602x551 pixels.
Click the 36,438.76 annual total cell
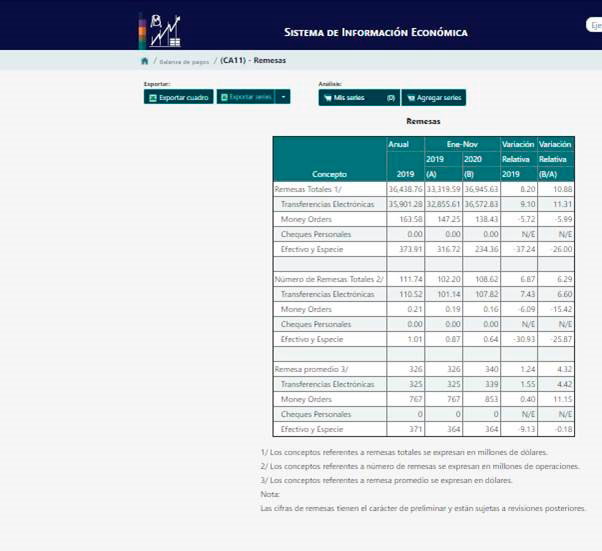(404, 188)
